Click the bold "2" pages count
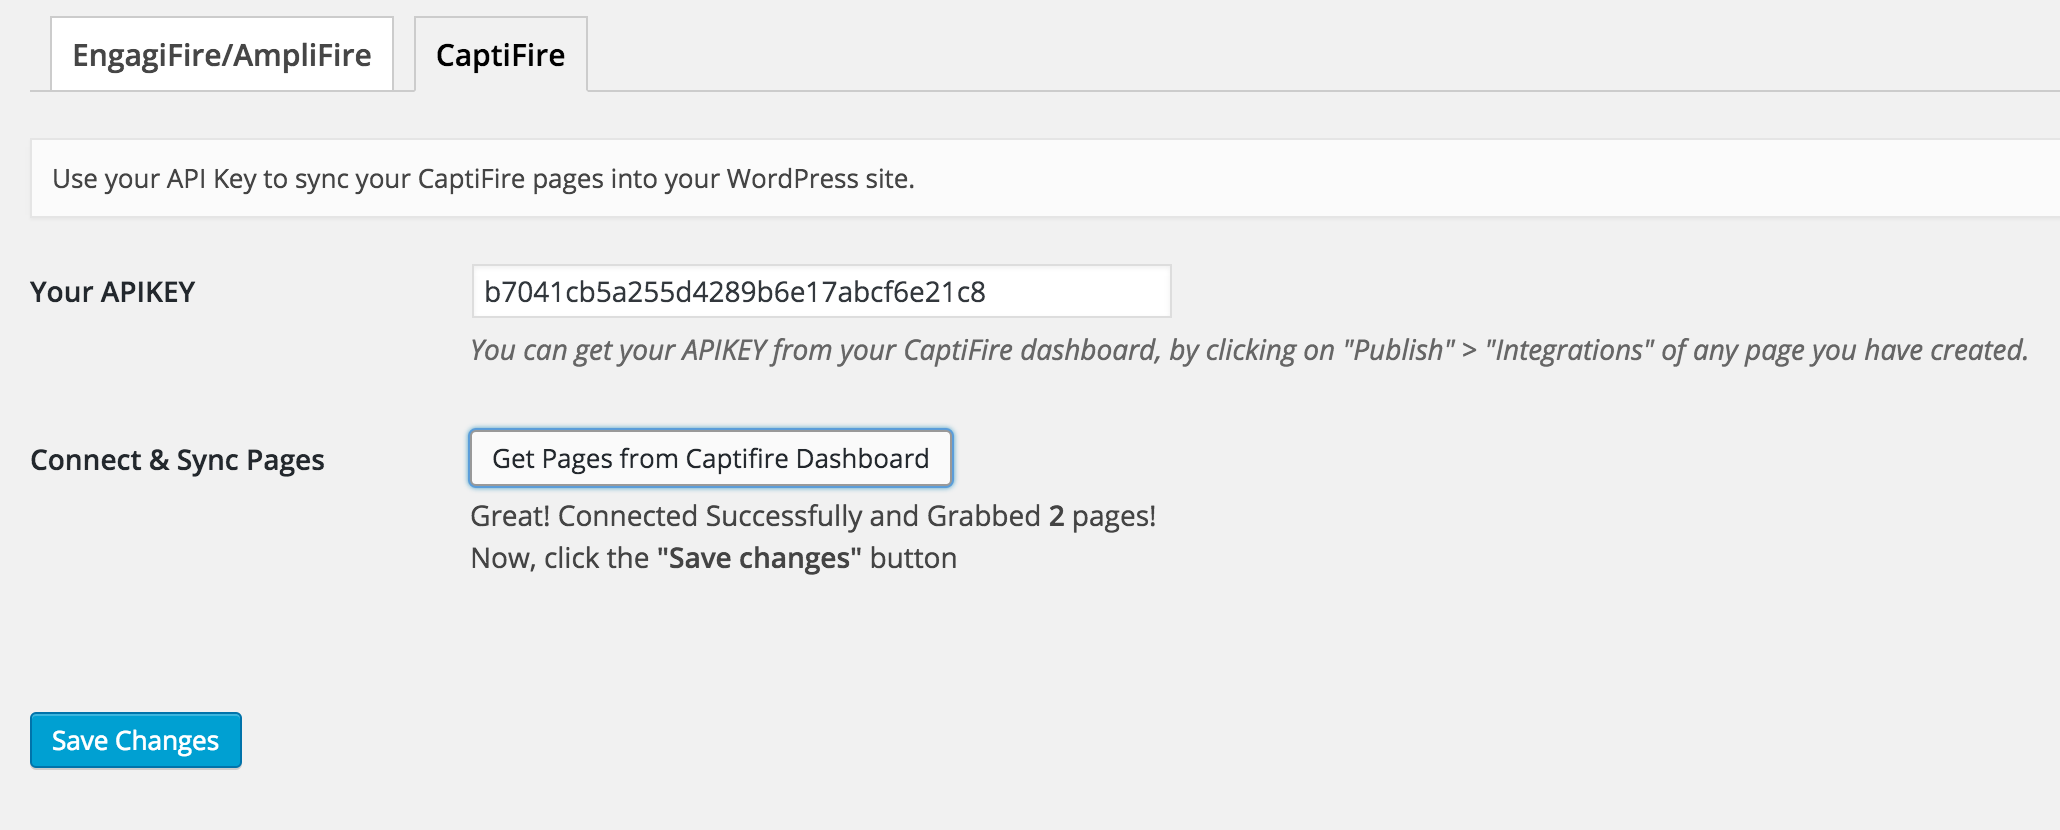Screen dimensions: 2060x830 [1056, 516]
